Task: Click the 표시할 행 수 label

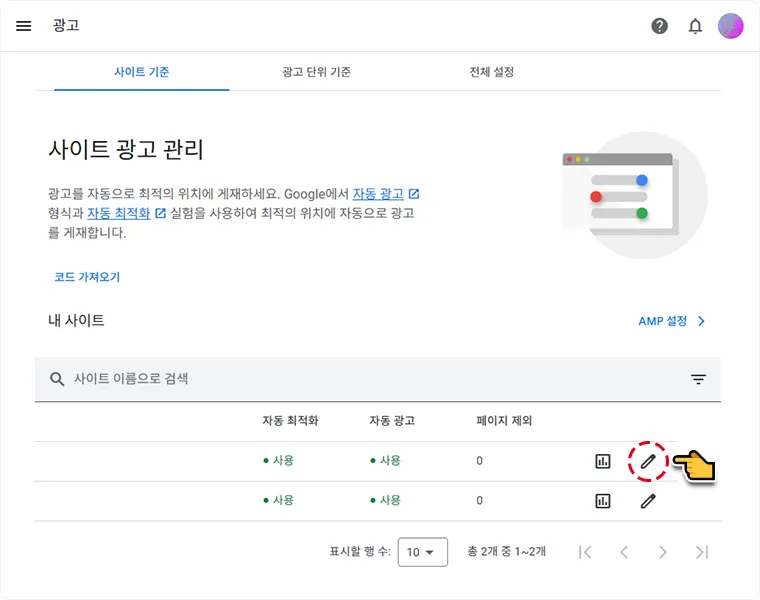Action: coord(360,552)
